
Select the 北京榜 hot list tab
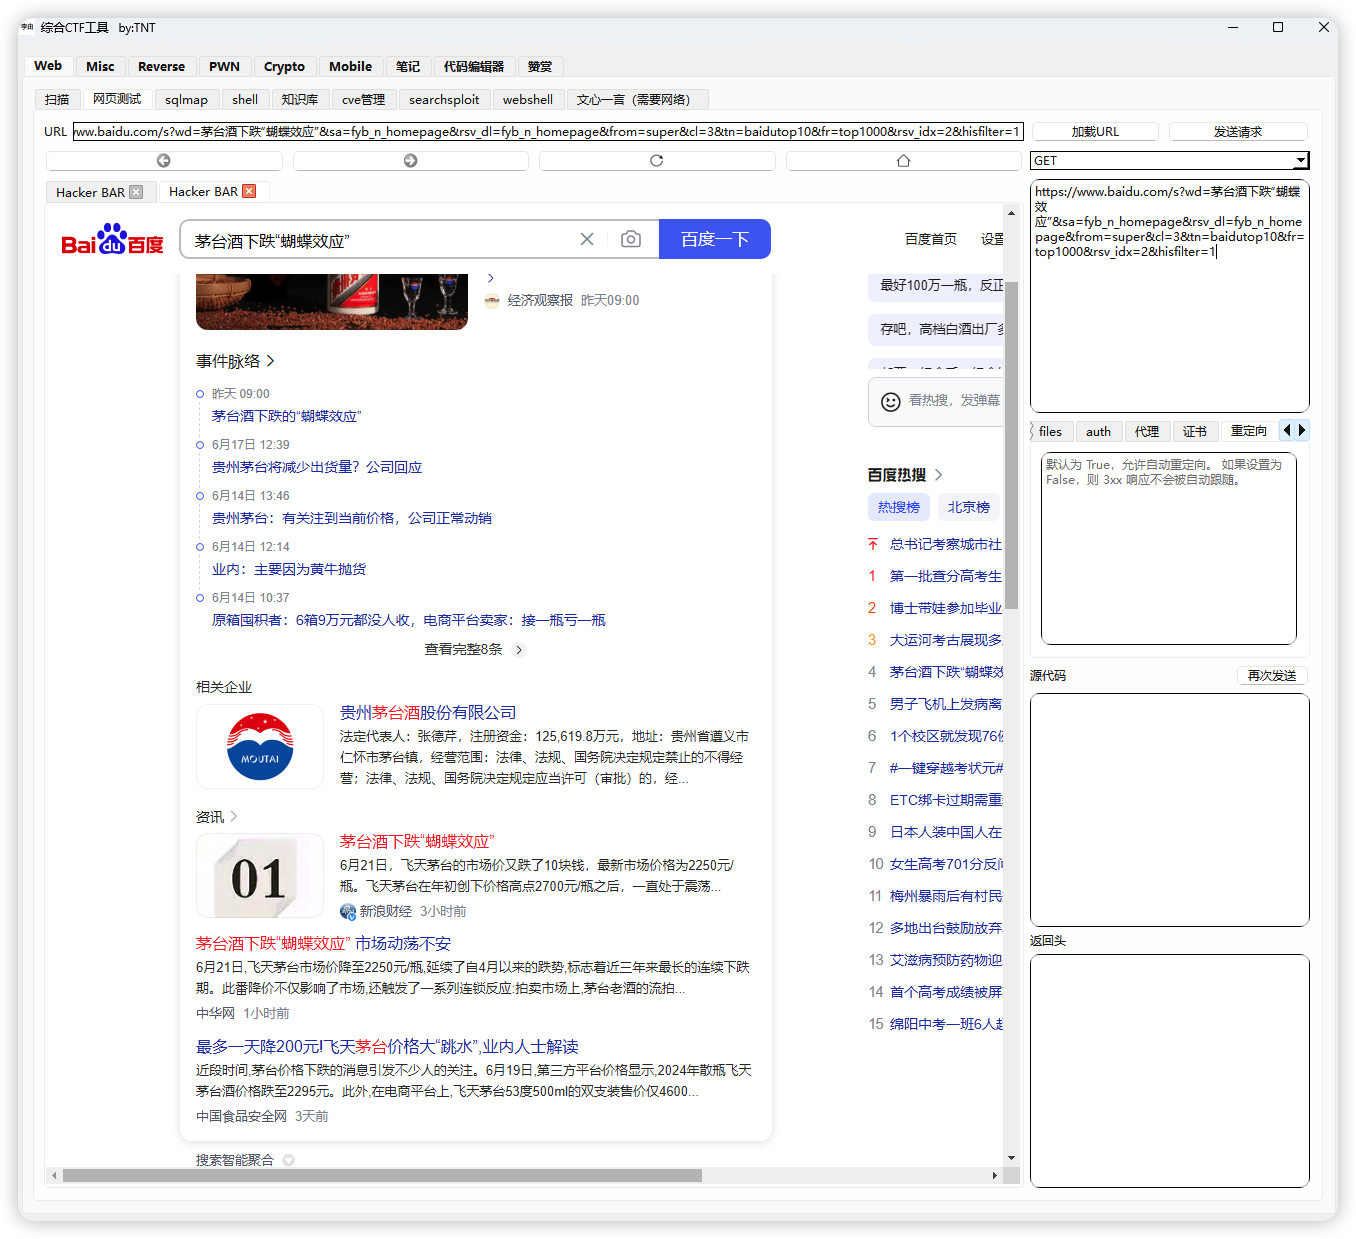969,507
